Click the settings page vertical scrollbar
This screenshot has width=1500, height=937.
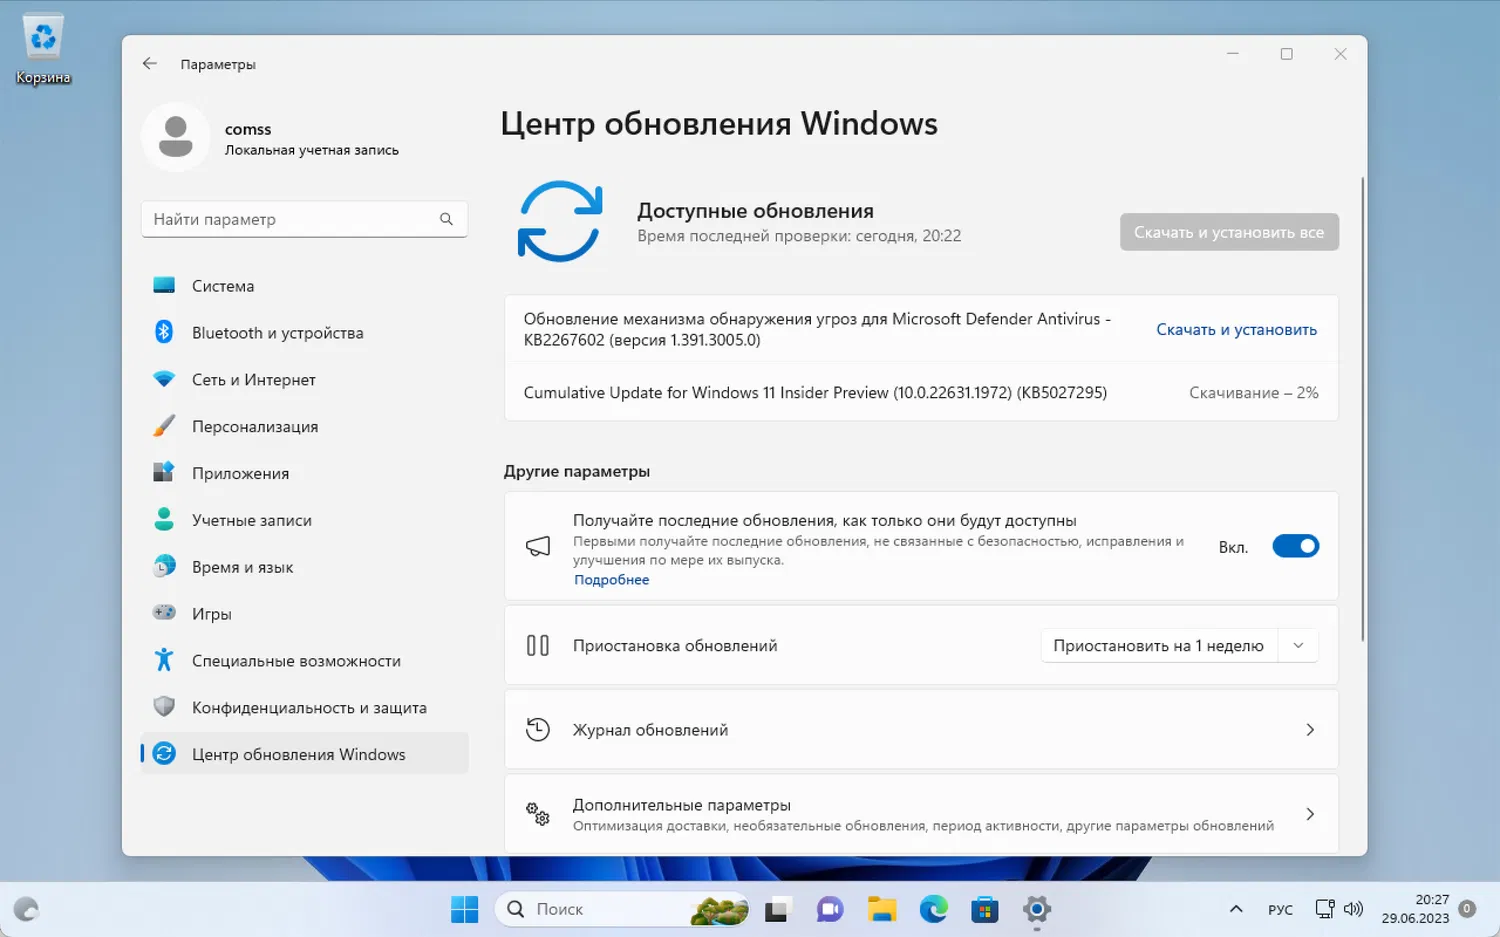(x=1362, y=410)
